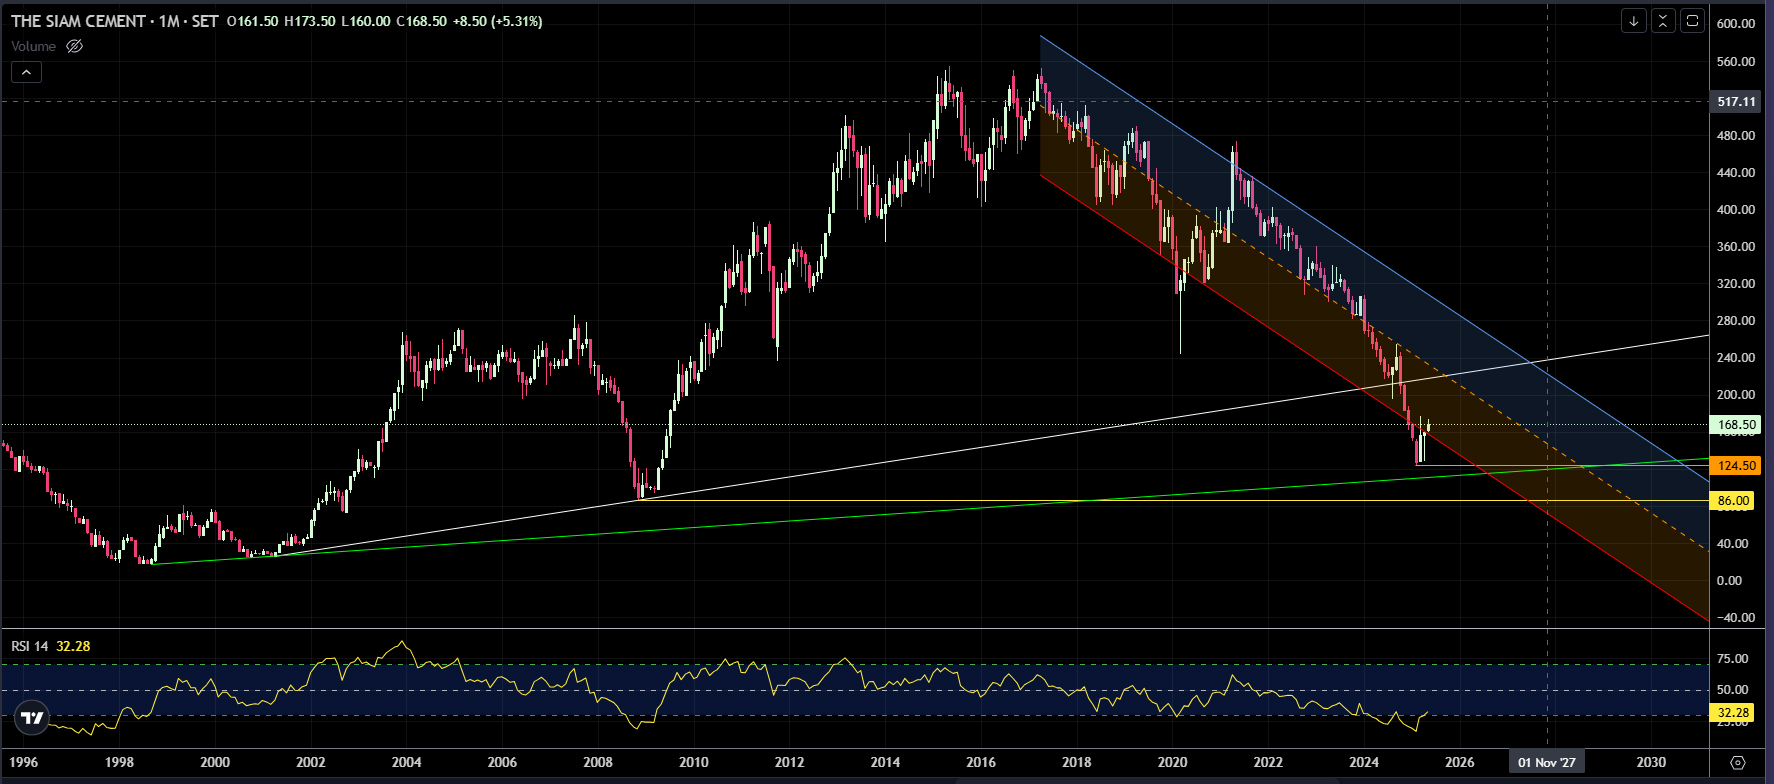1774x784 pixels.
Task: Click the 400.00 price scale label
Action: 1735,210
